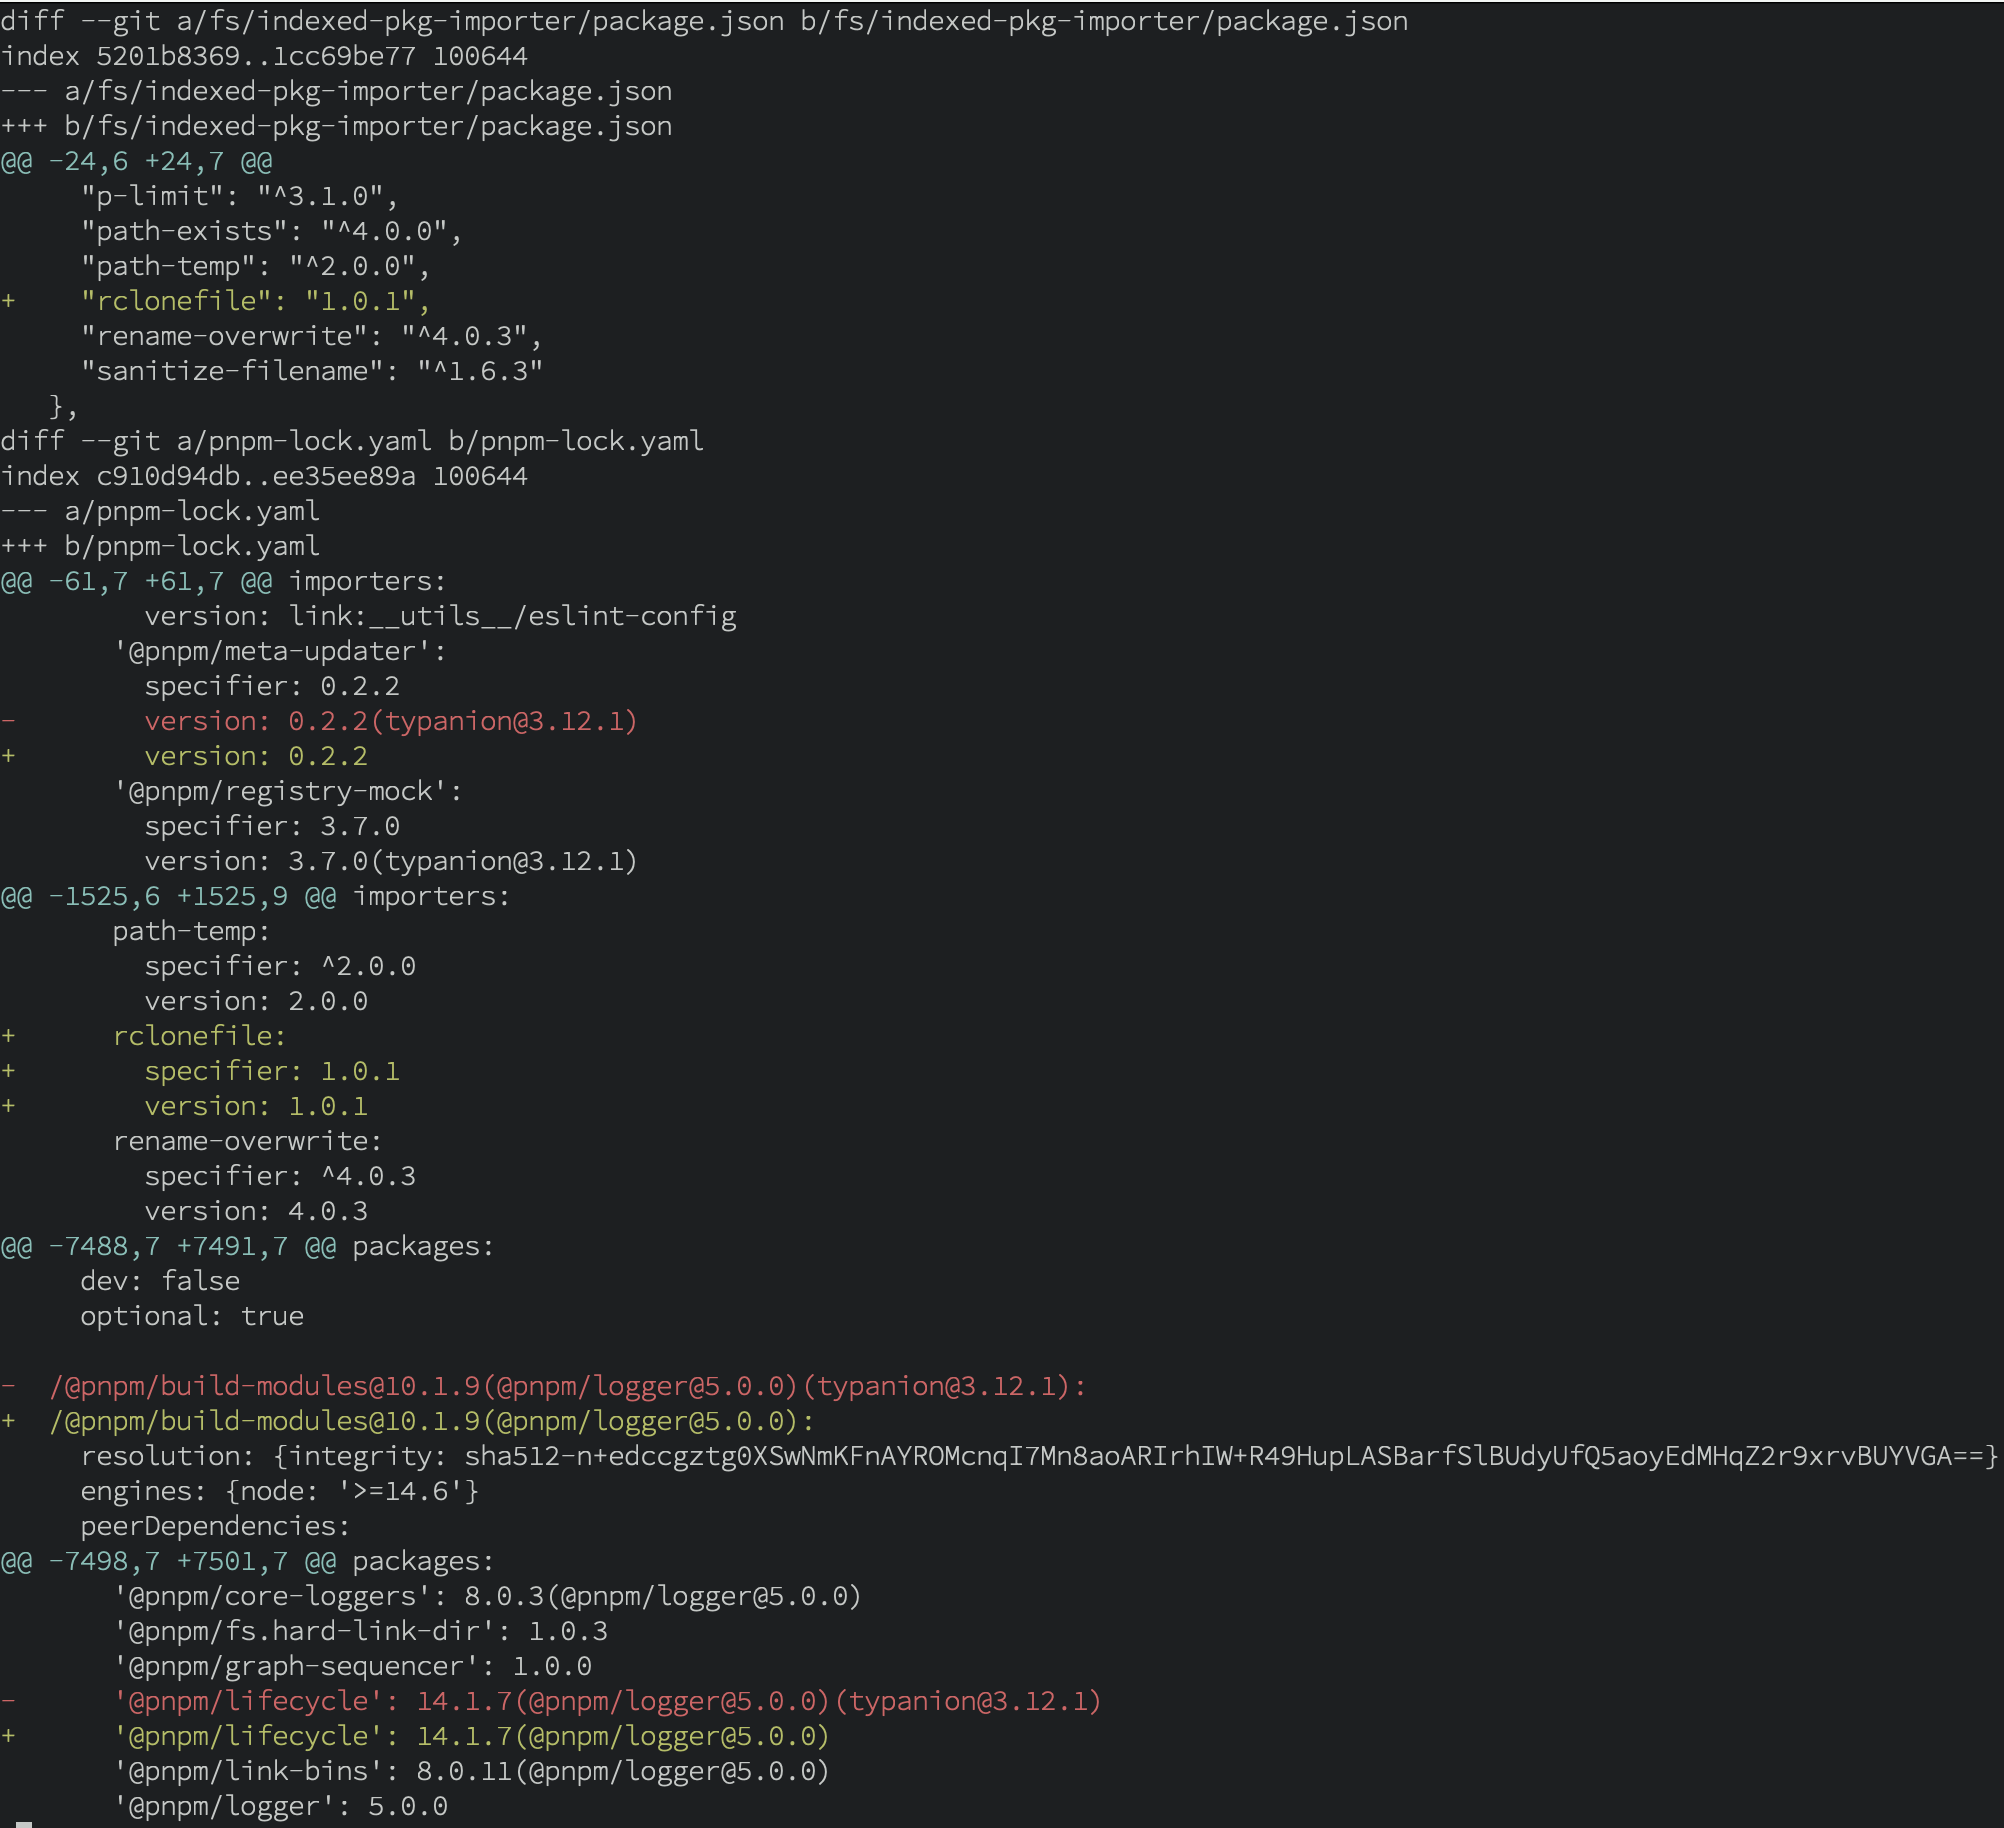Click the added rclonefile: yaml key
Viewport: 2004px width, 1828px height.
(199, 1036)
